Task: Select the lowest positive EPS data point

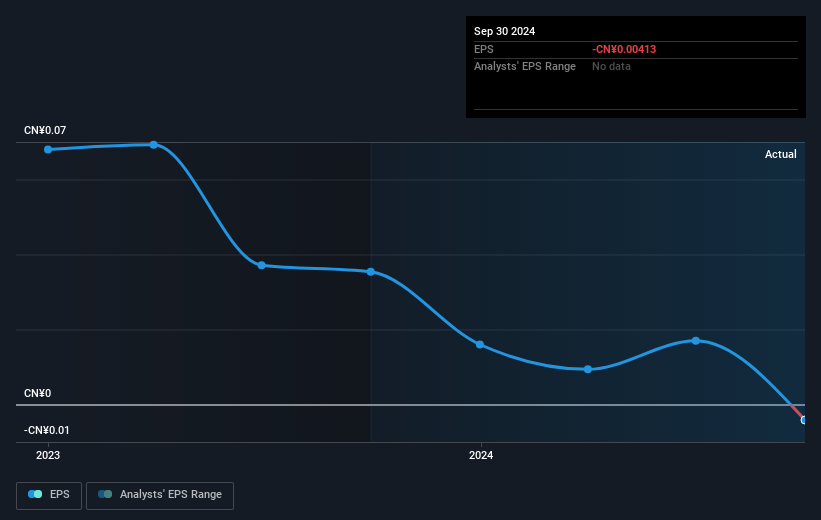Action: coord(588,369)
